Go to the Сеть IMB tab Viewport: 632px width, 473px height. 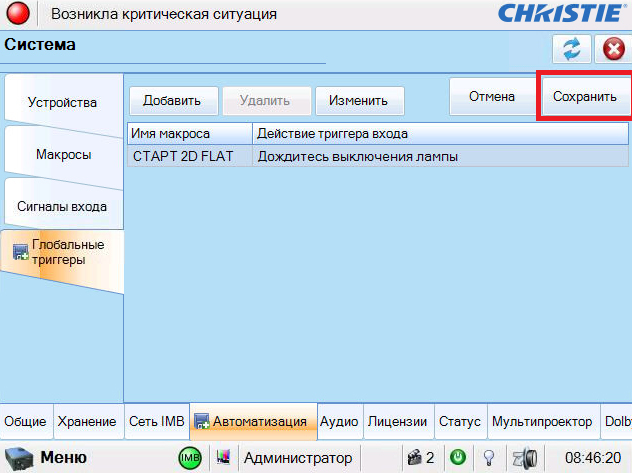(x=157, y=421)
